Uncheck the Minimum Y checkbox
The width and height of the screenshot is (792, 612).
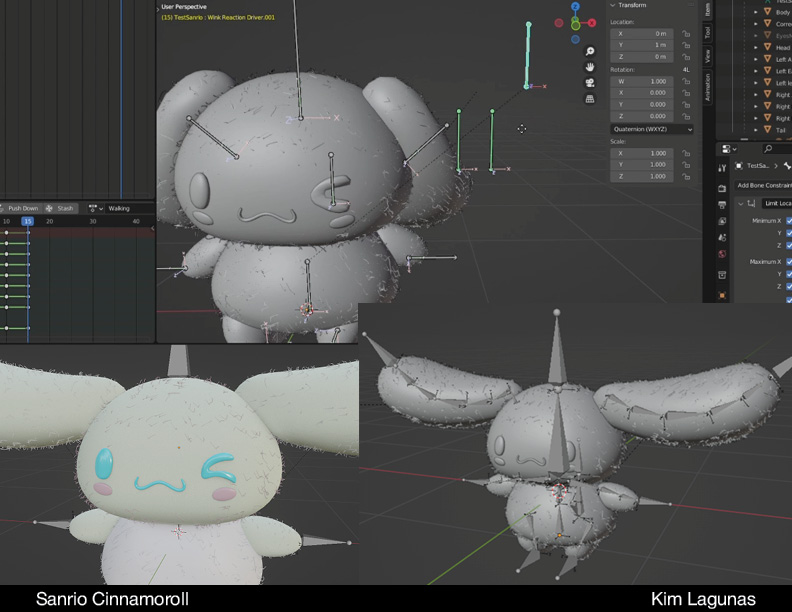pyautogui.click(x=789, y=233)
